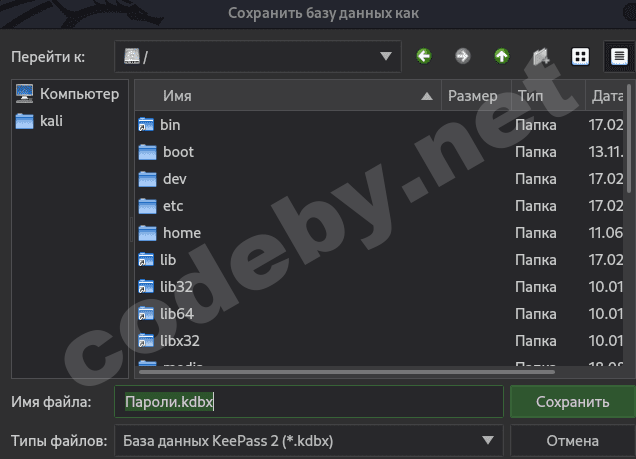The height and width of the screenshot is (459, 636).
Task: Click the kali folder icon in the sidebar
Action: point(24,121)
